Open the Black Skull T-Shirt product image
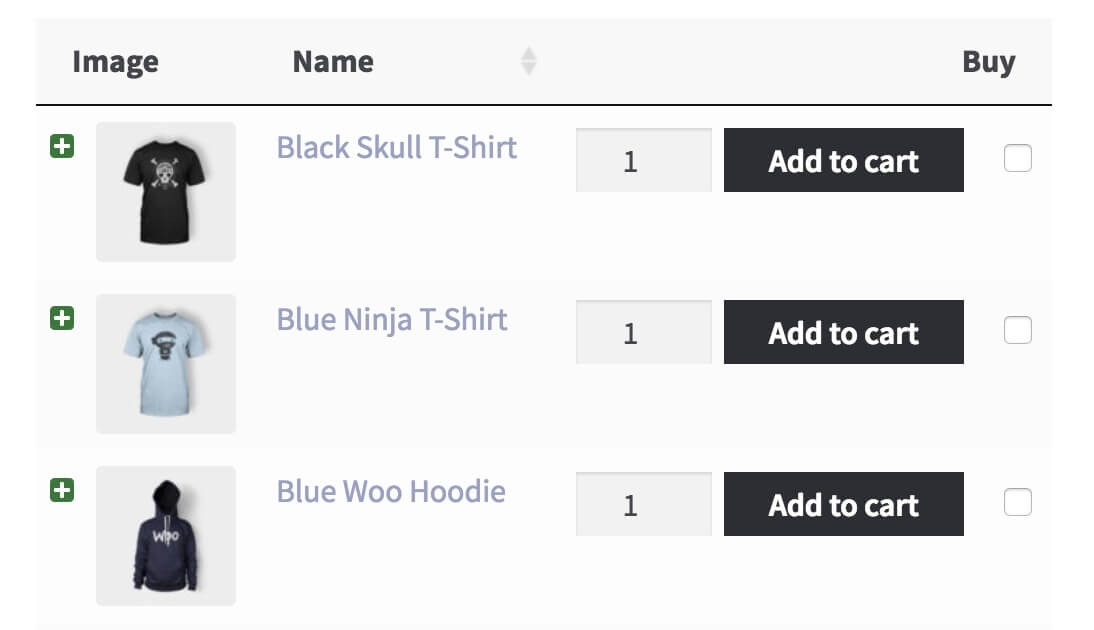The height and width of the screenshot is (630, 1094). (x=166, y=192)
